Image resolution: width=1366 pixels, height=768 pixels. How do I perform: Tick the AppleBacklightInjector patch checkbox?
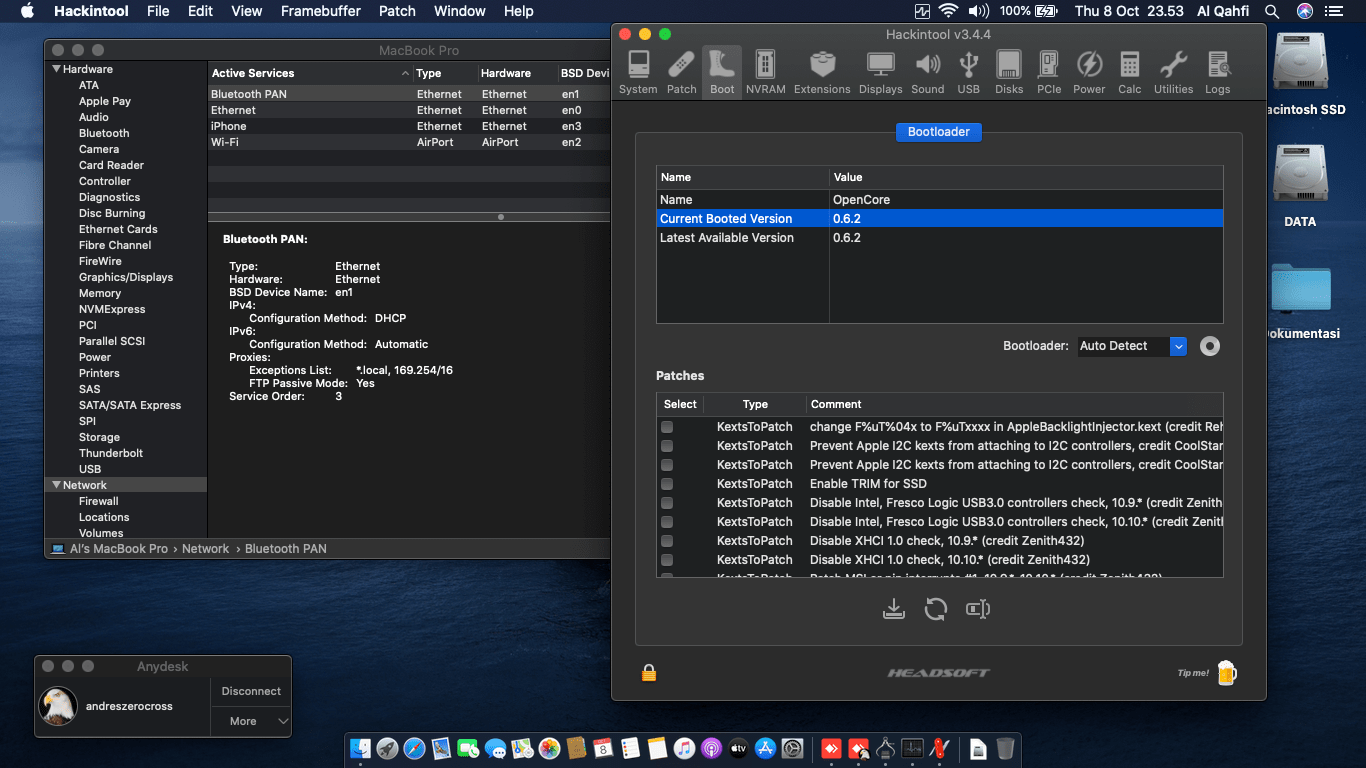pos(667,427)
